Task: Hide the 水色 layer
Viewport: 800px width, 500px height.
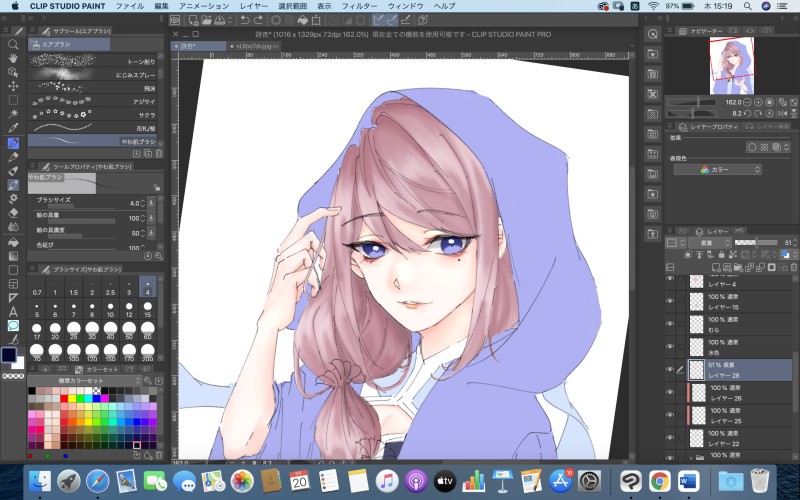Action: coord(670,347)
